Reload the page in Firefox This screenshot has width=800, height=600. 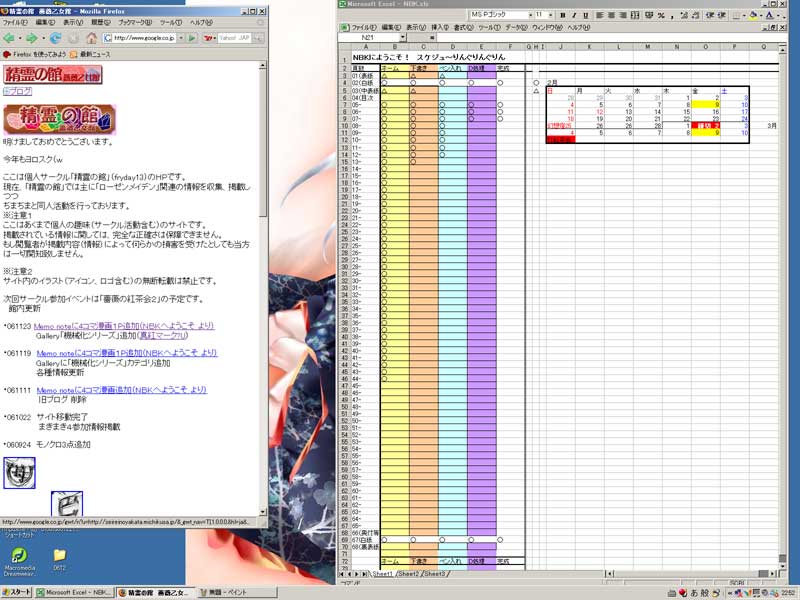point(55,38)
